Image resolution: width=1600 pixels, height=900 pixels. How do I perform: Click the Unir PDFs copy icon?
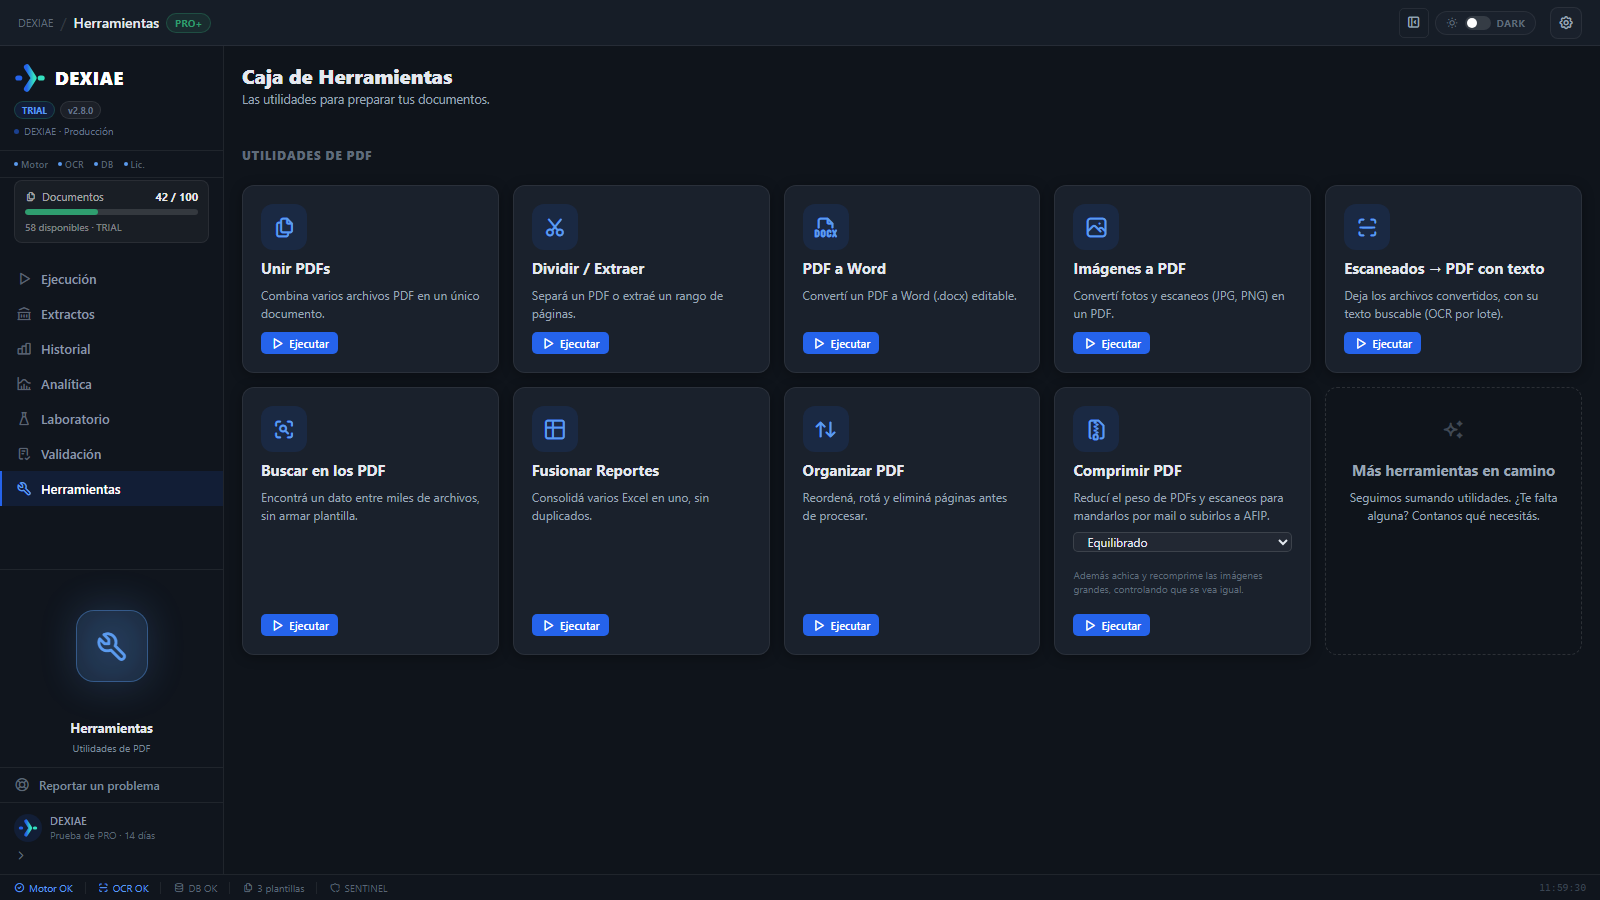click(x=284, y=227)
